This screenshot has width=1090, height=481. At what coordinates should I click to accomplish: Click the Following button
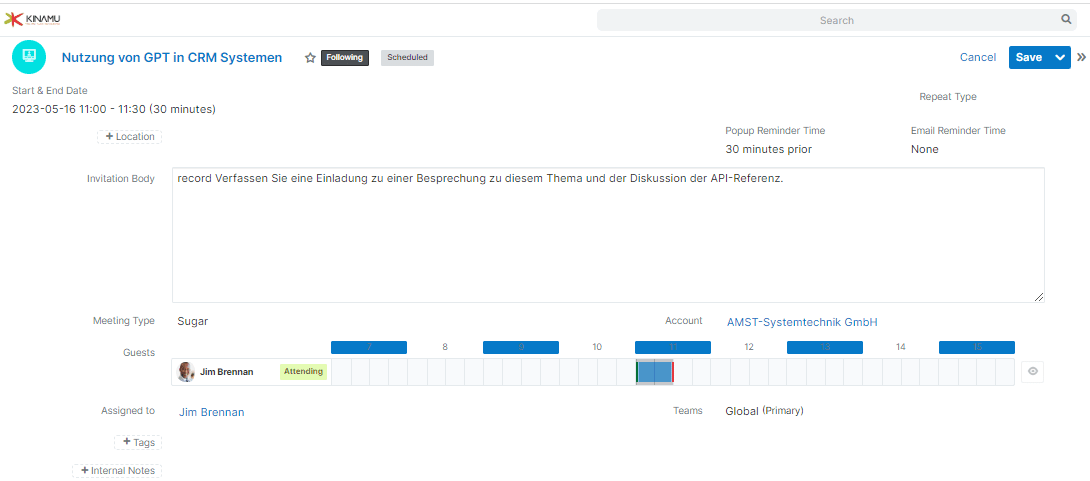click(x=345, y=58)
